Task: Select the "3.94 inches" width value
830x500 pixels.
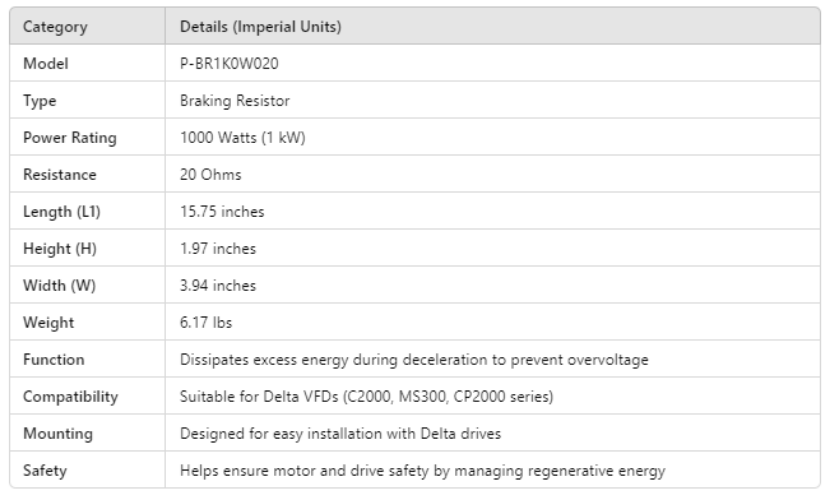Action: click(x=217, y=285)
